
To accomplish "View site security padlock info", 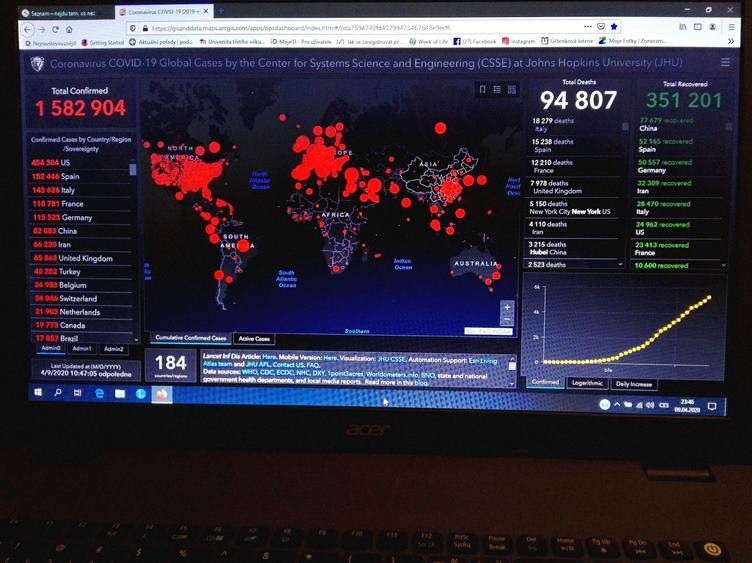I will [145, 28].
